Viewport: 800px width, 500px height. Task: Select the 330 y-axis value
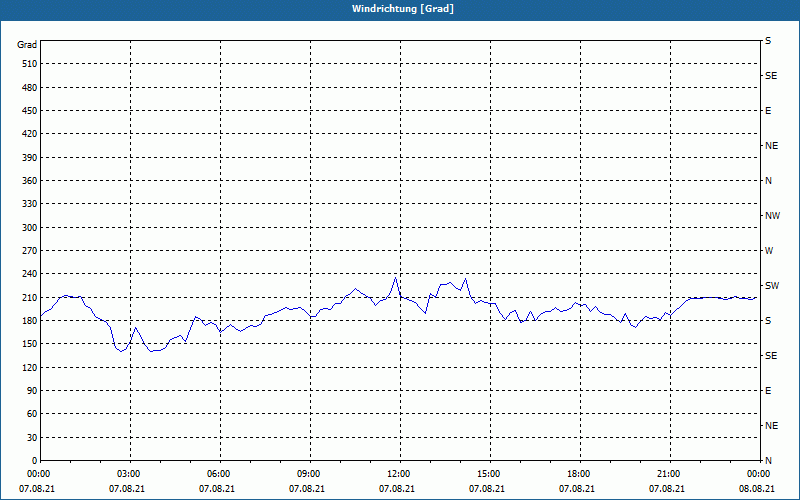point(30,204)
